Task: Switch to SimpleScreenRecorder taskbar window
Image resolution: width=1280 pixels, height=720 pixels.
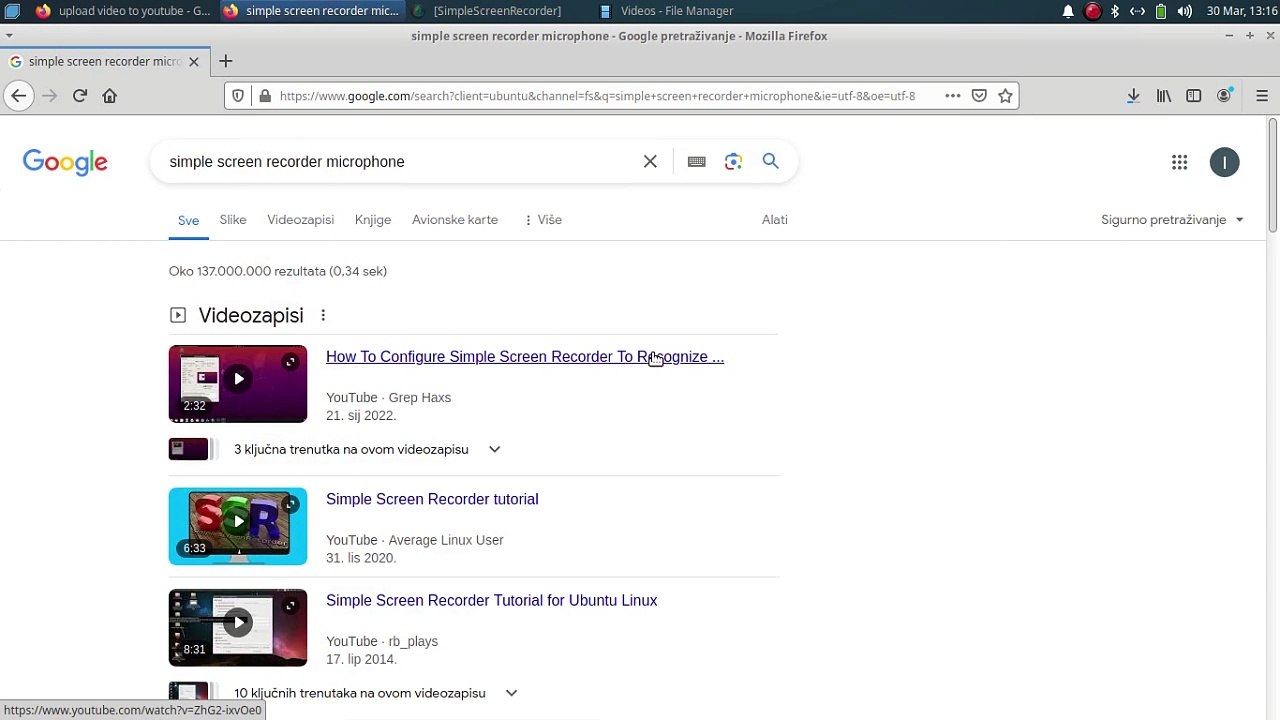Action: [486, 11]
